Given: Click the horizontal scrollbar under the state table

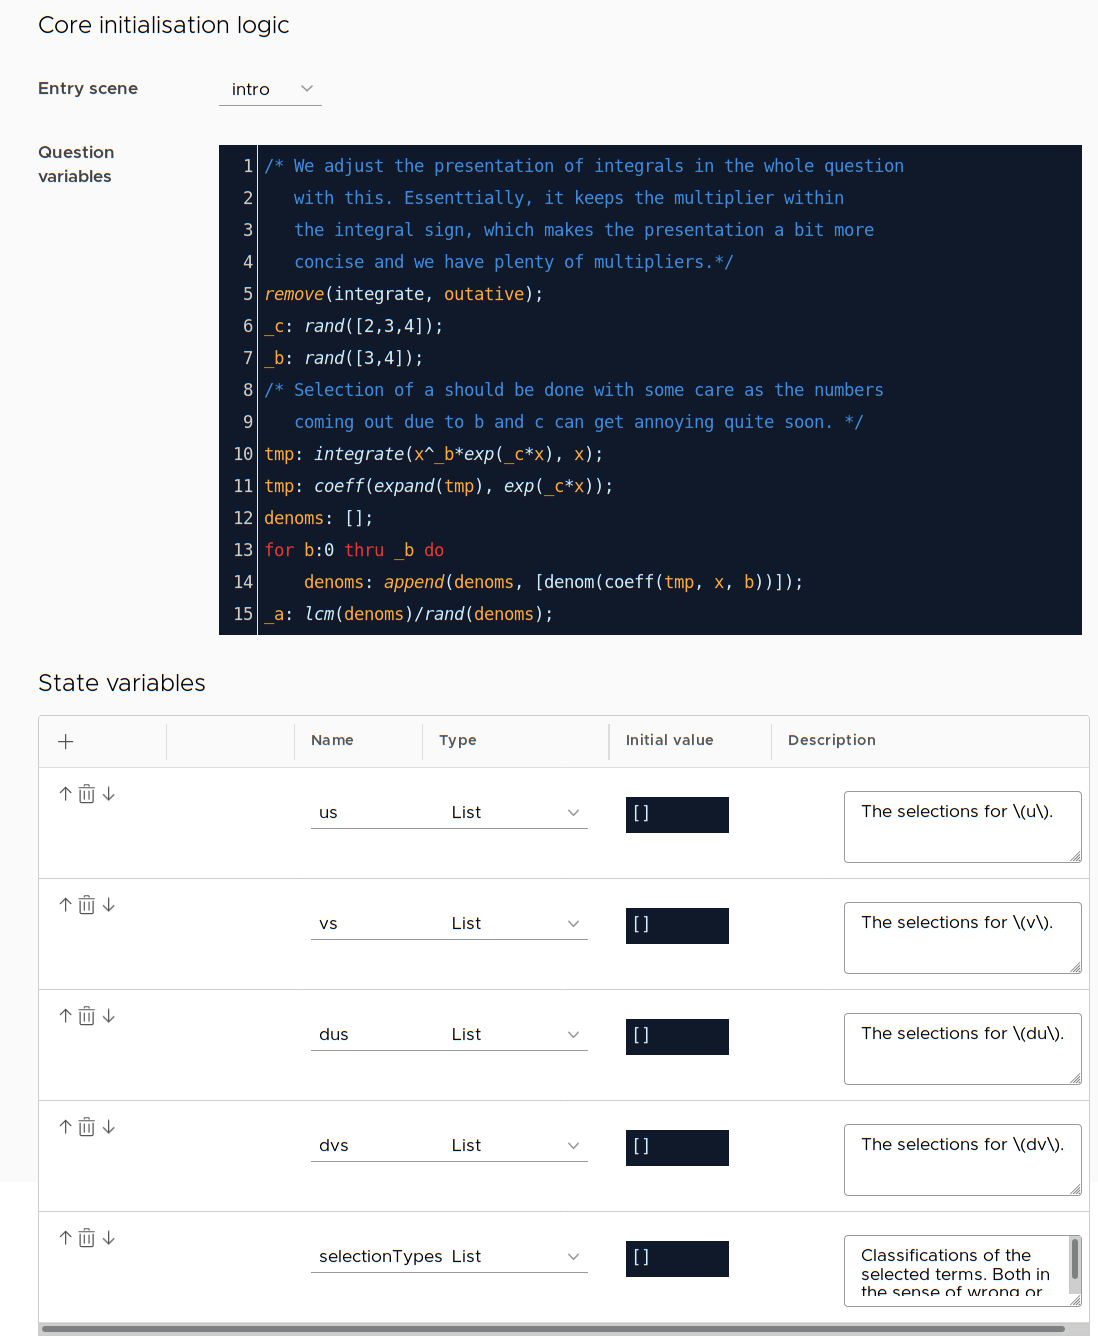Looking at the screenshot, I should coord(552,1329).
